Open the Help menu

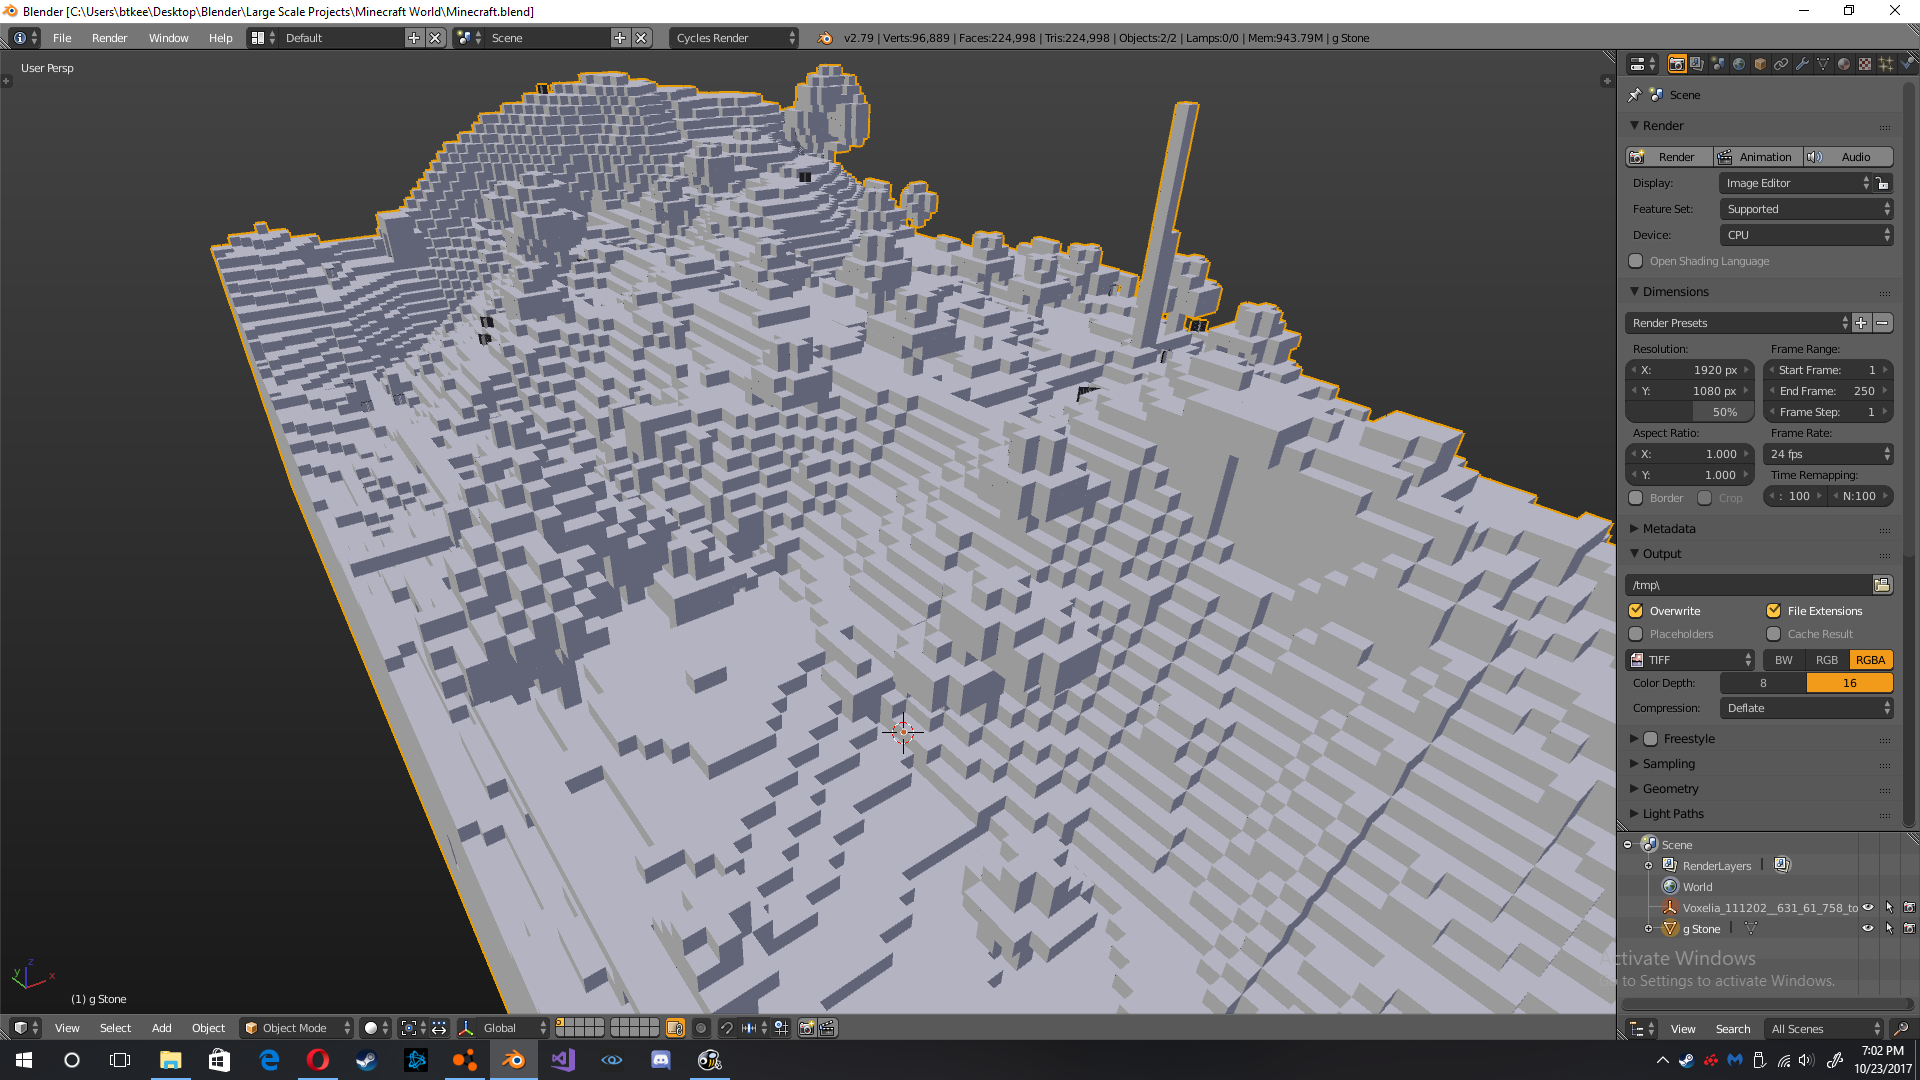(x=220, y=38)
